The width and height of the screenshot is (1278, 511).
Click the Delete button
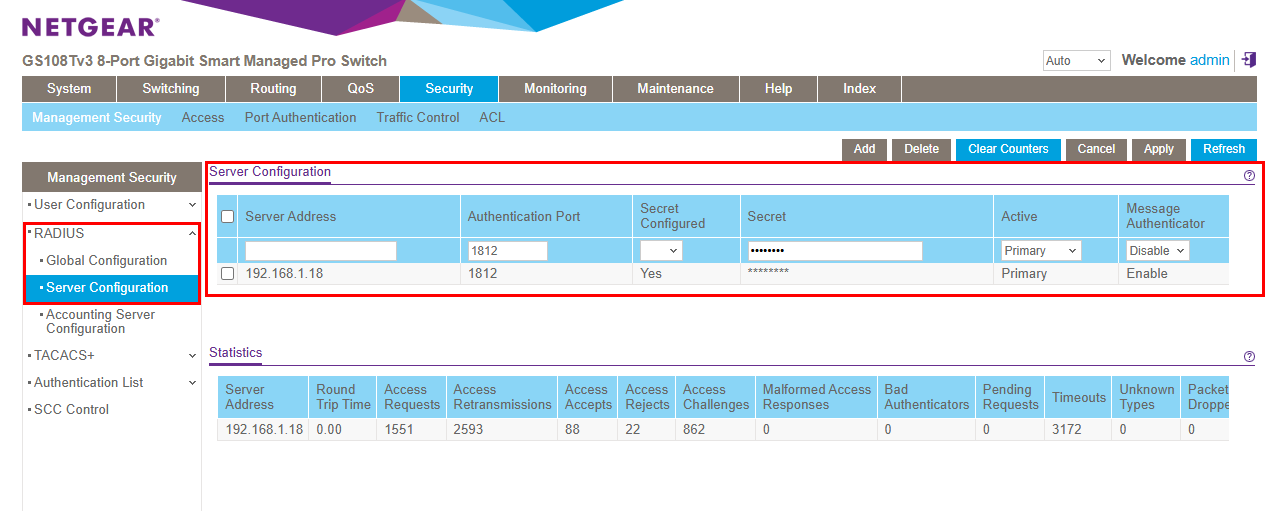(921, 149)
